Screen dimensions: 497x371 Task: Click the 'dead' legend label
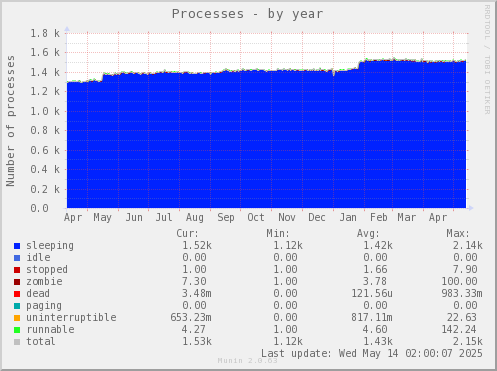[38, 294]
